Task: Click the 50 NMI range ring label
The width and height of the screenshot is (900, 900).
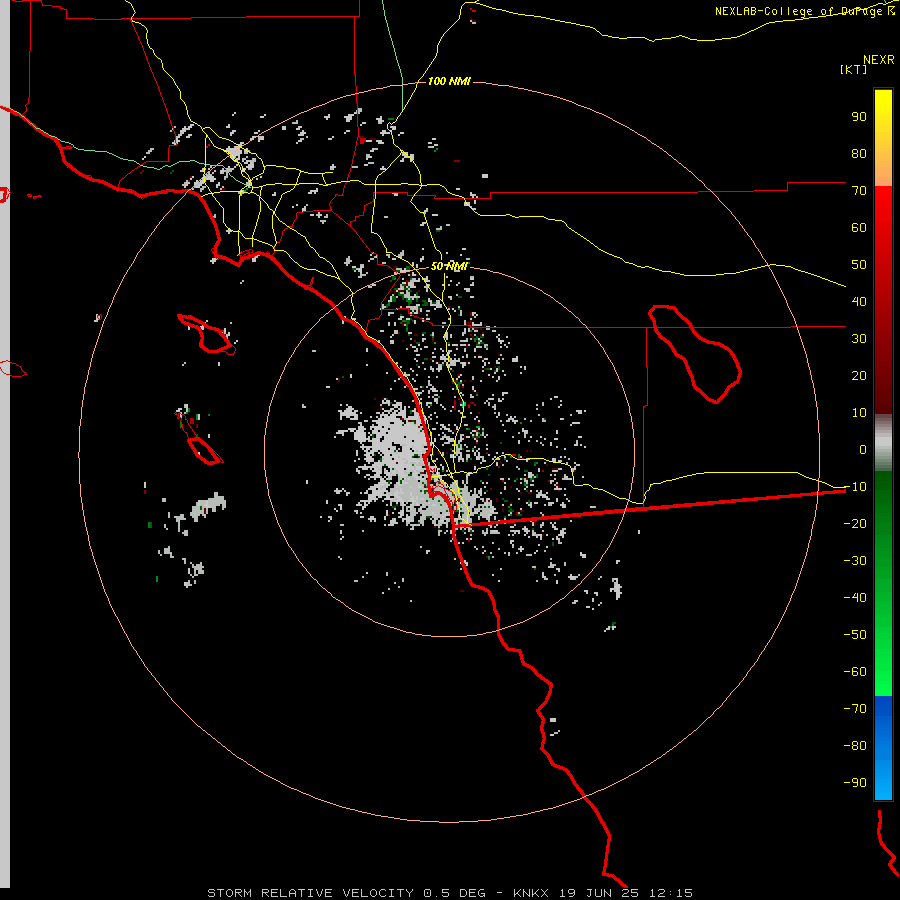Action: [x=449, y=266]
